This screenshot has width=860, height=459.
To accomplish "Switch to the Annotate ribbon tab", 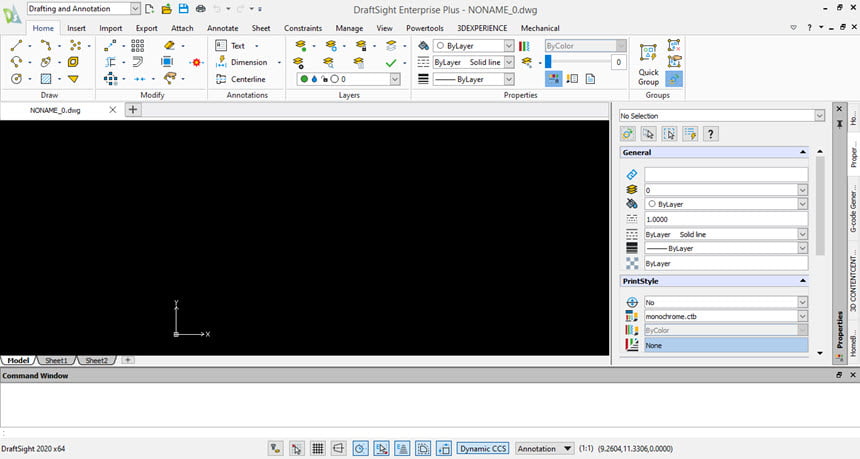I will [223, 28].
